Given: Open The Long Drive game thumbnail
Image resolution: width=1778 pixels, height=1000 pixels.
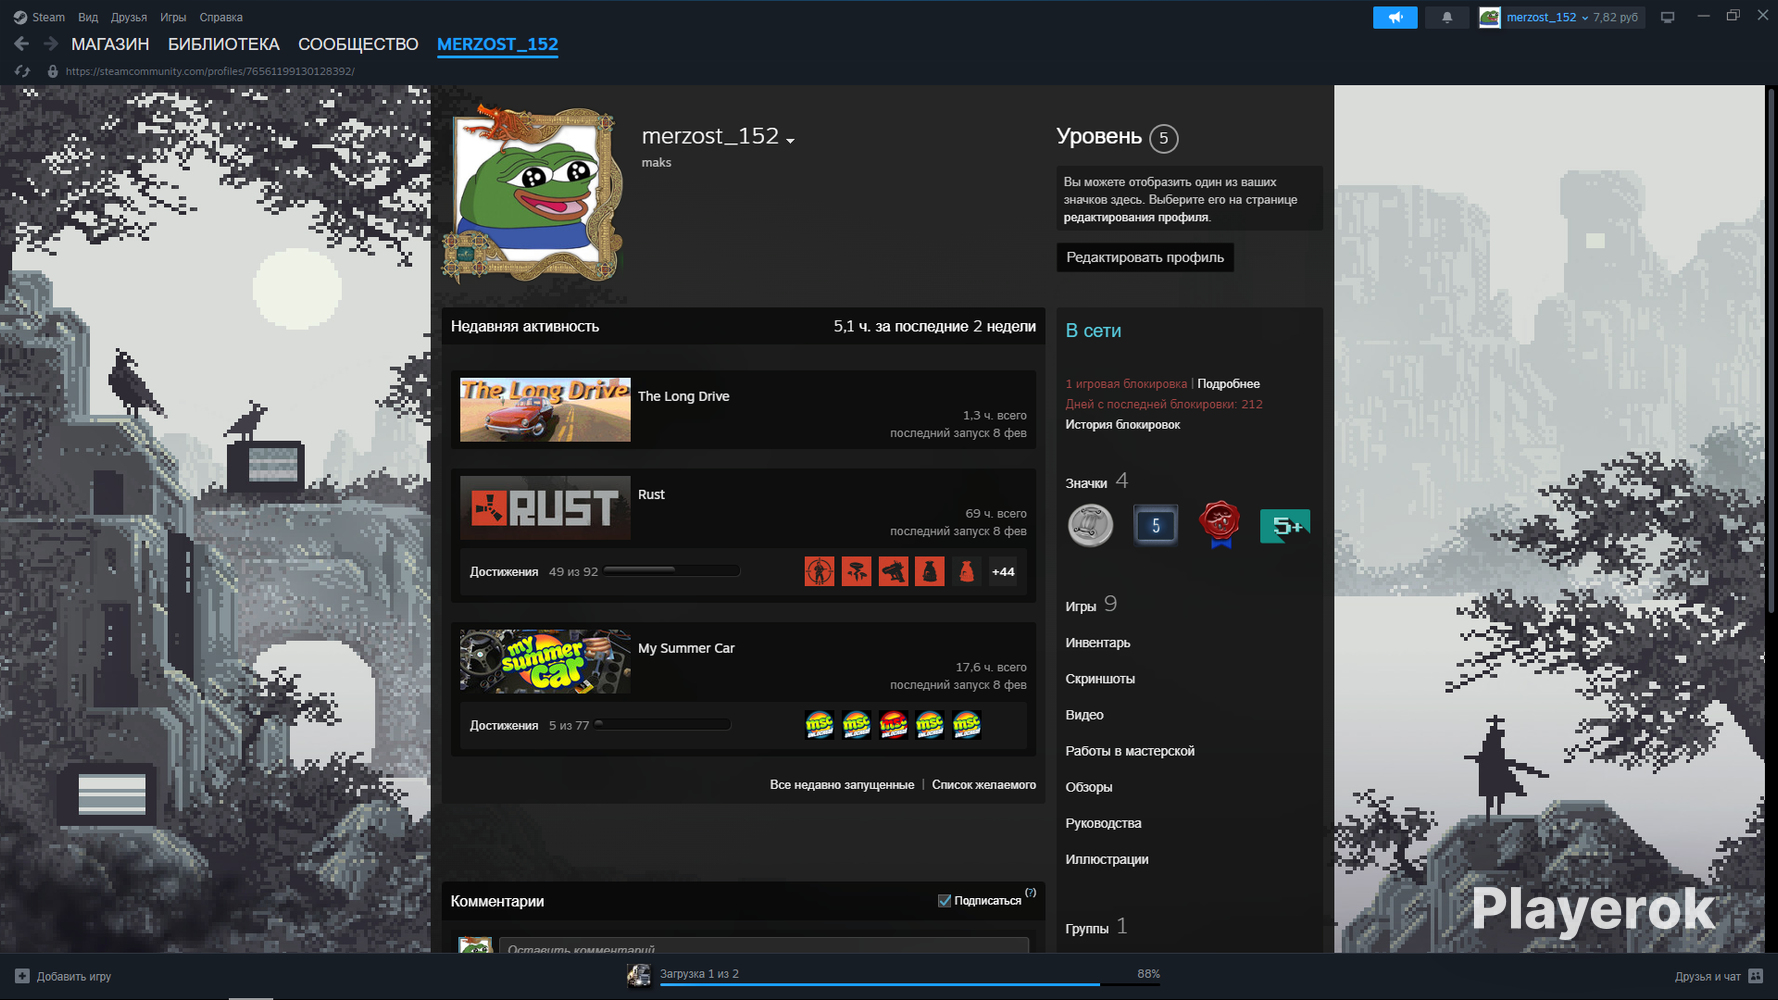Looking at the screenshot, I should [x=545, y=409].
